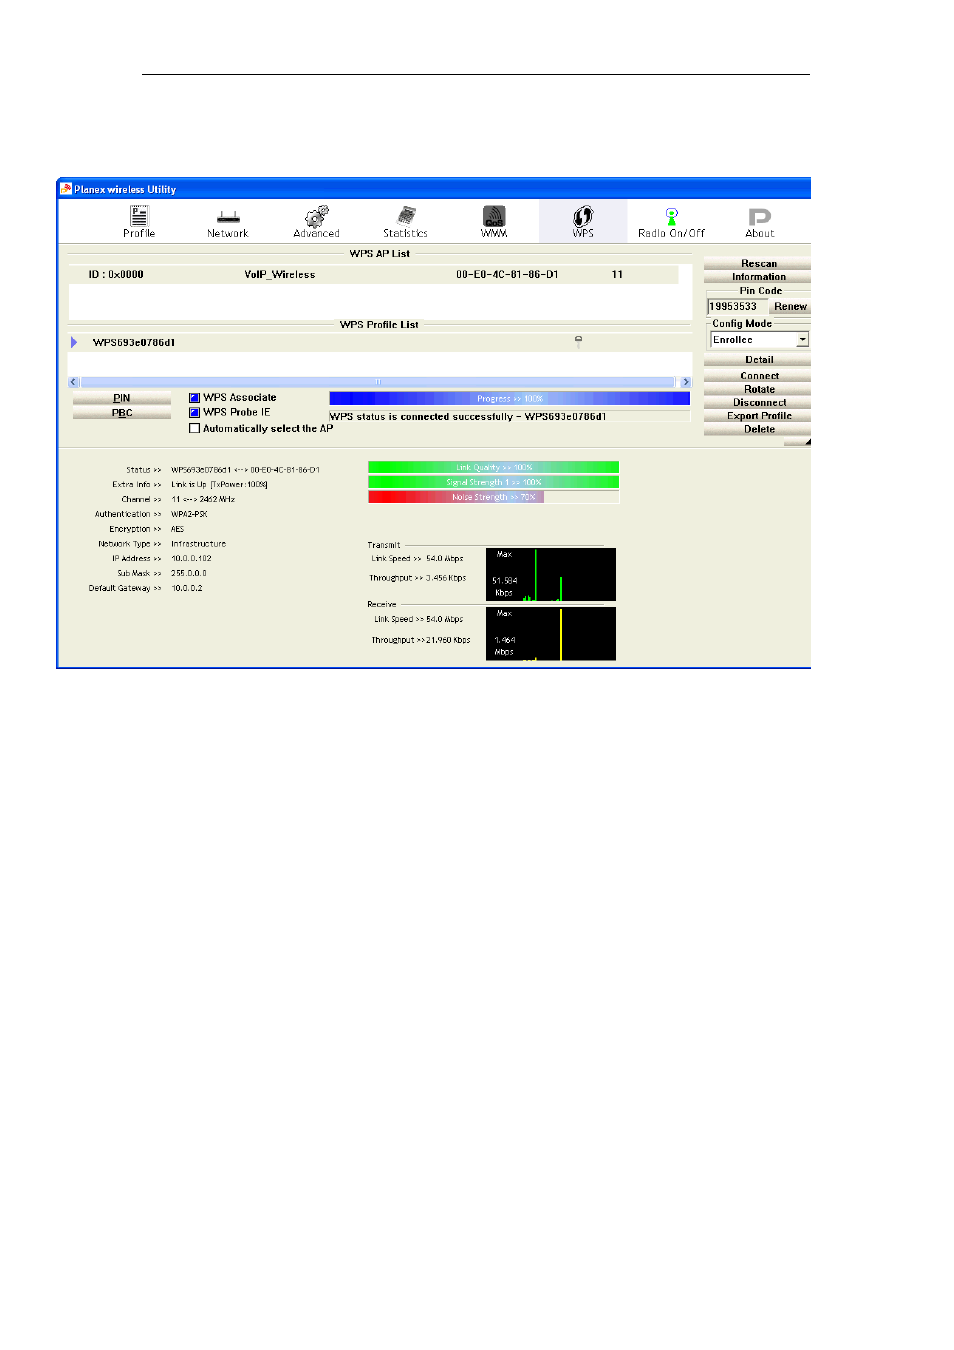Click the key icon in WPS profile row
Image resolution: width=954 pixels, height=1350 pixels.
tap(578, 341)
